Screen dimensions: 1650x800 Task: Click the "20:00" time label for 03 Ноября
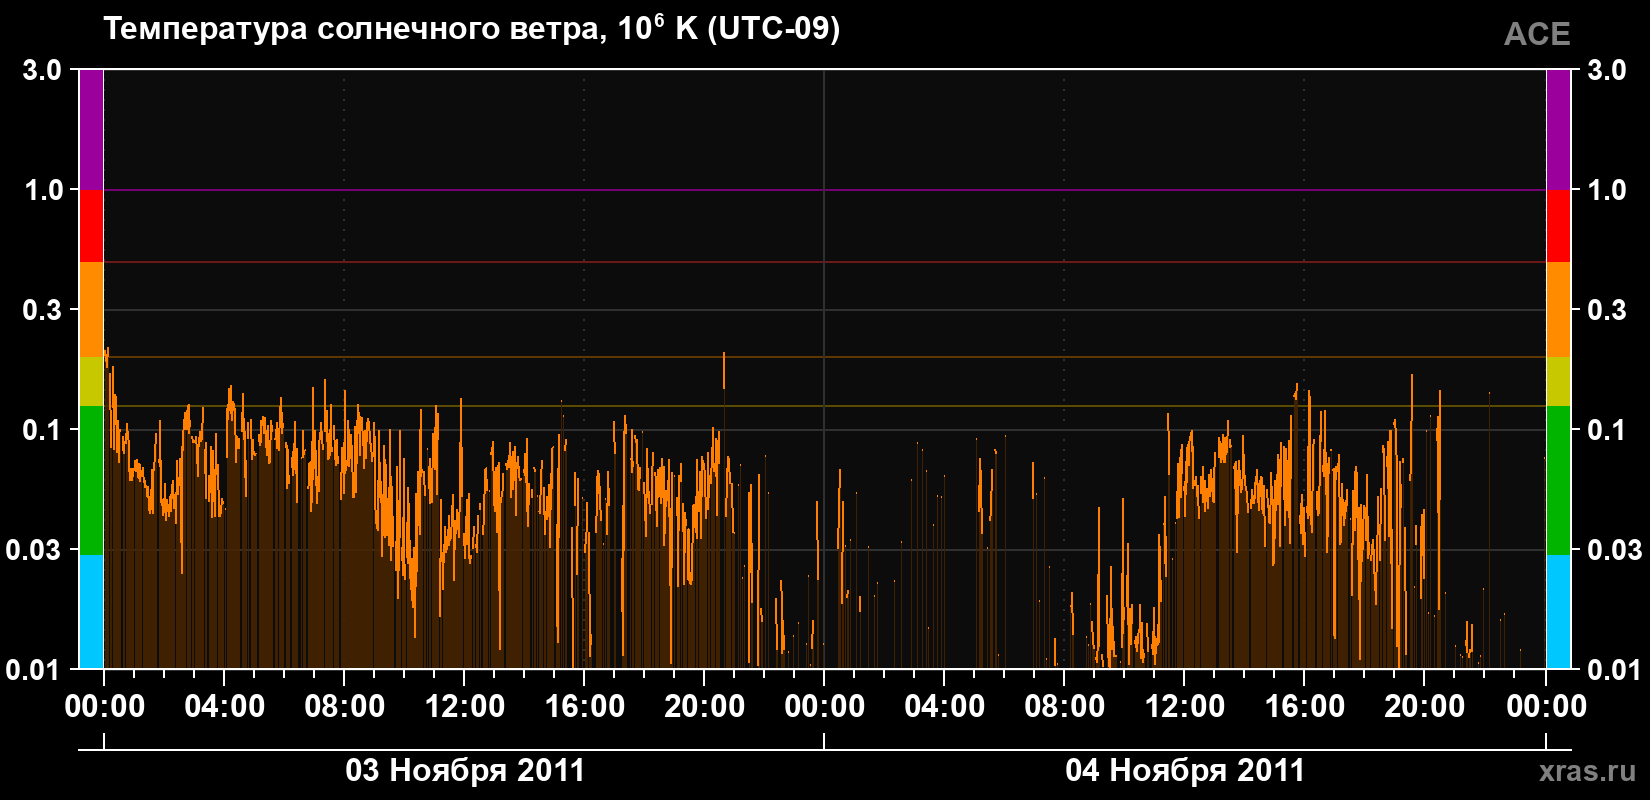coord(705,707)
